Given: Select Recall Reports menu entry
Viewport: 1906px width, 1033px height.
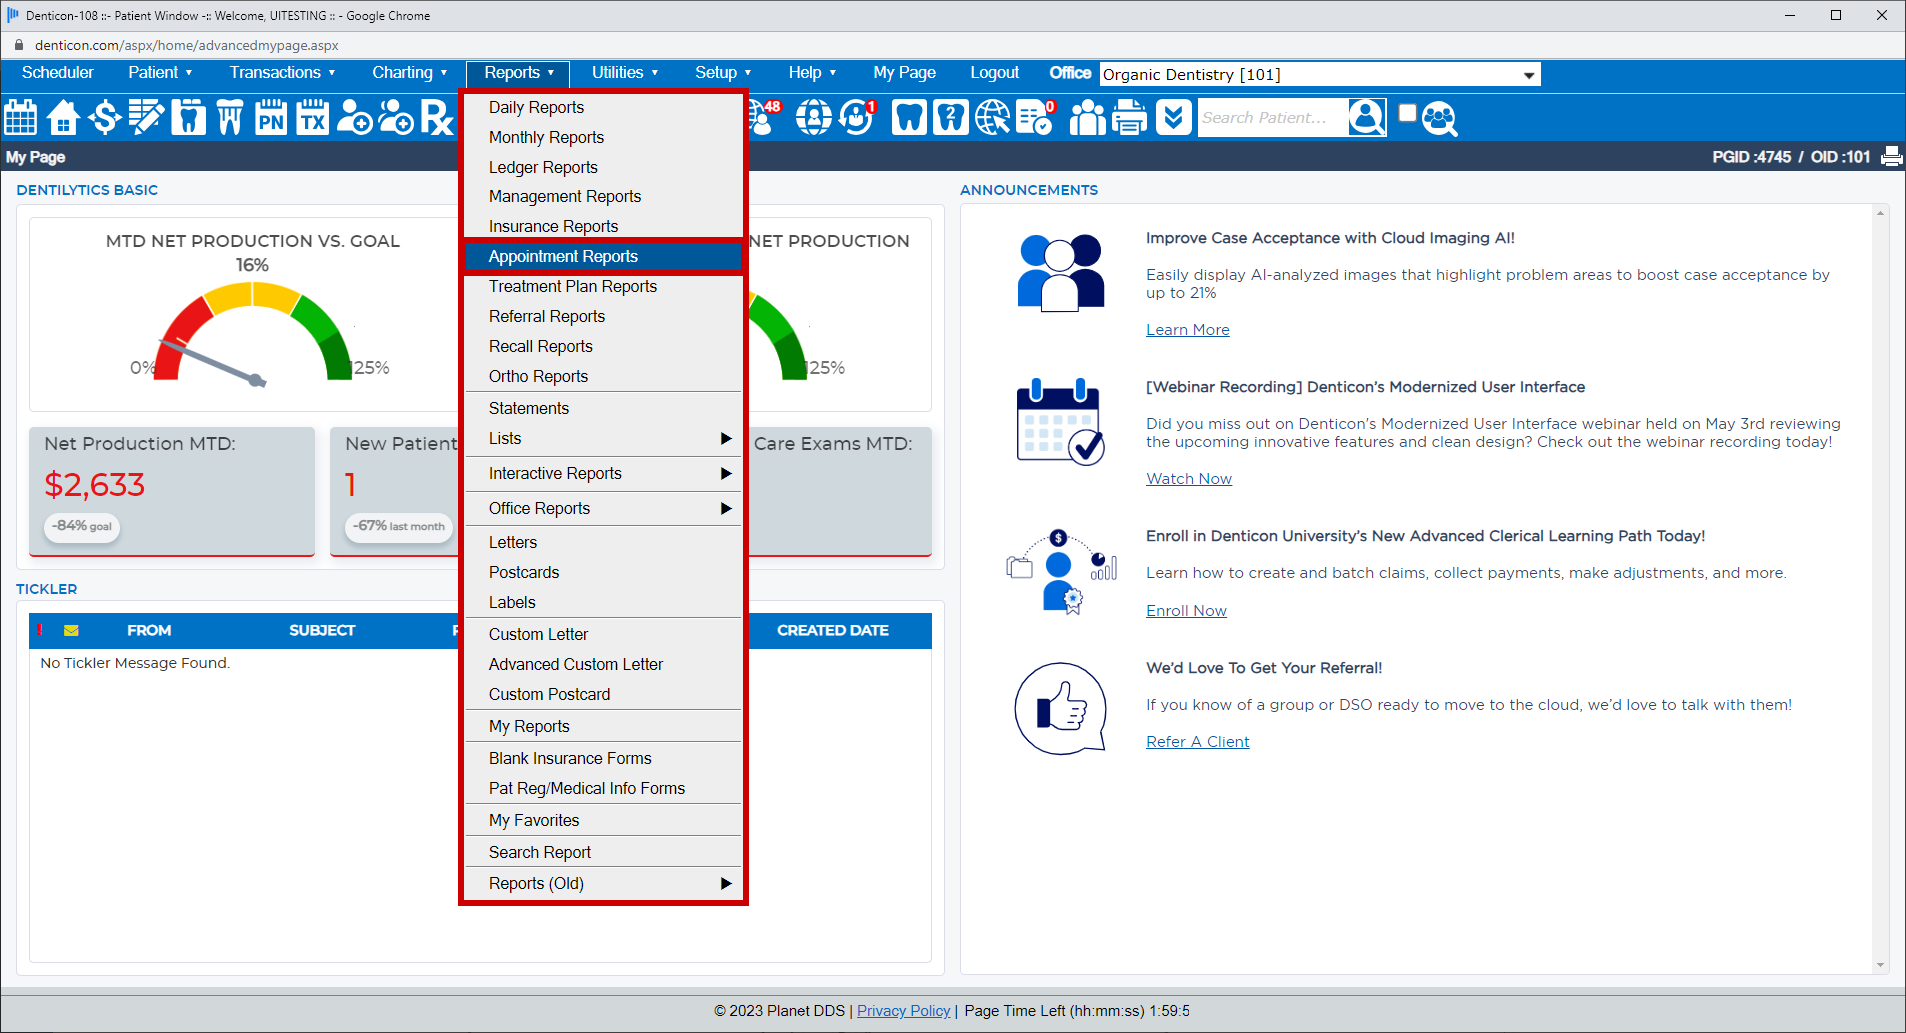Looking at the screenshot, I should [x=604, y=347].
